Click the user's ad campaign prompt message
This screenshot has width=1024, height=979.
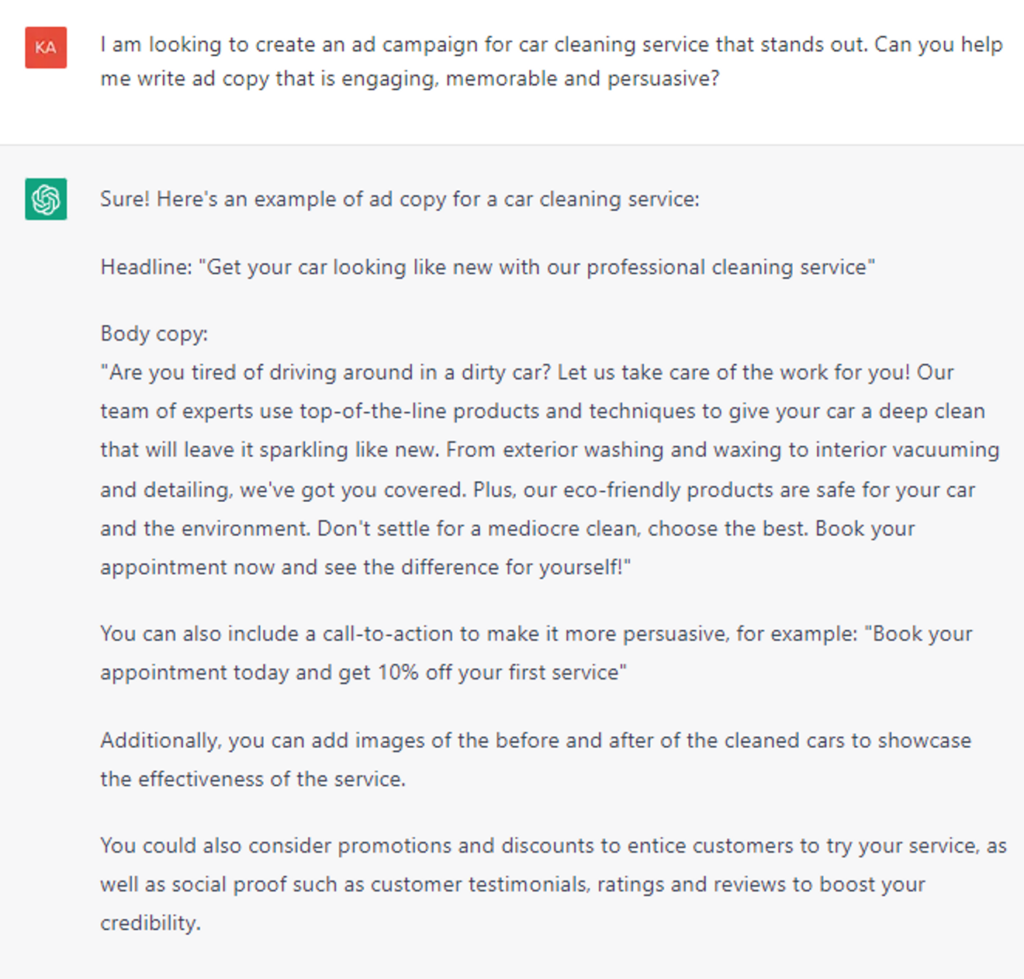pyautogui.click(x=551, y=61)
